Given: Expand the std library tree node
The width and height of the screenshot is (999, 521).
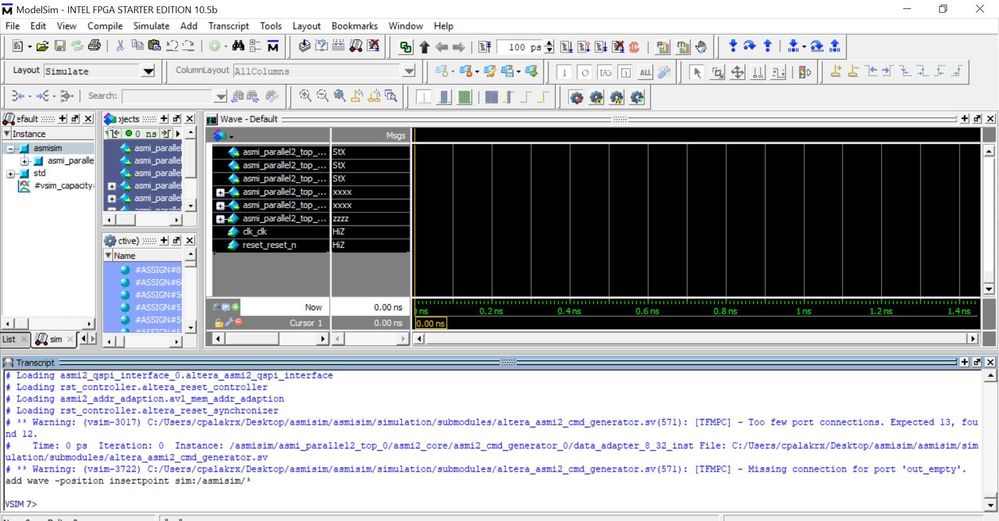Looking at the screenshot, I should click(11, 173).
